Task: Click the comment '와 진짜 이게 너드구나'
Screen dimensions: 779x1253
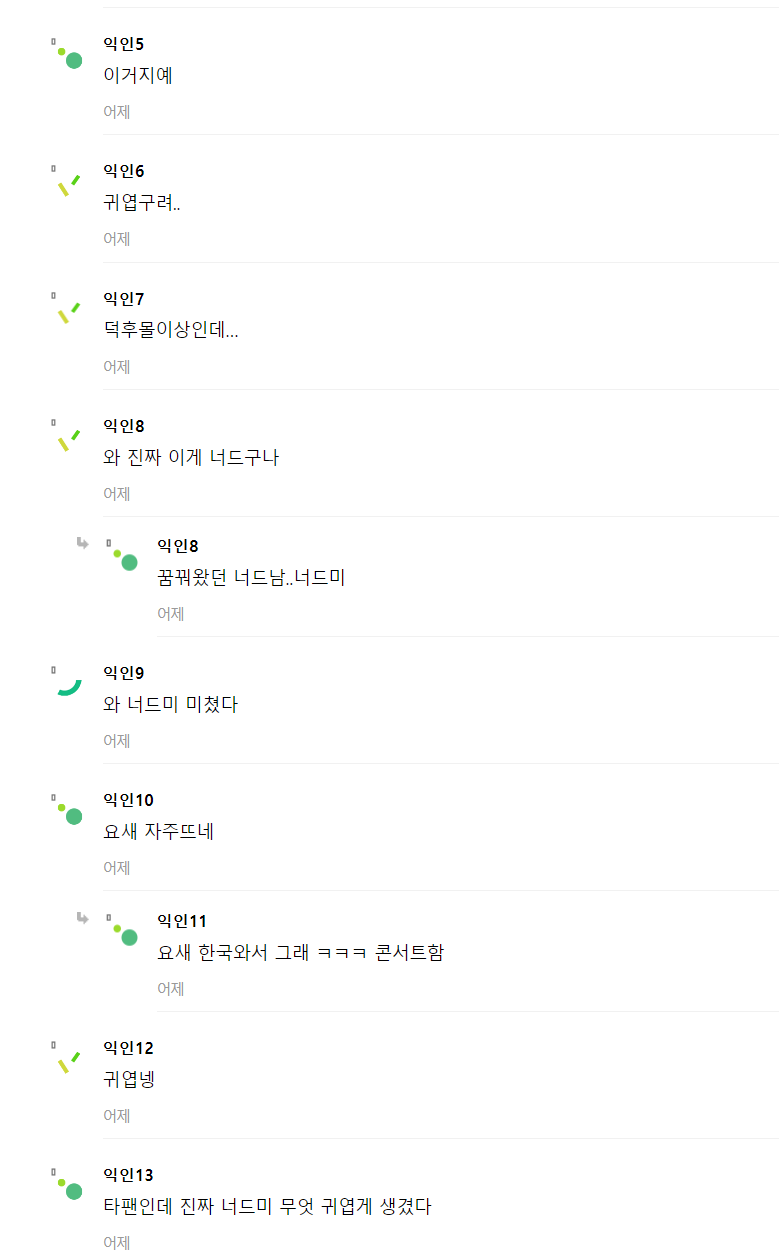Action: pos(191,458)
